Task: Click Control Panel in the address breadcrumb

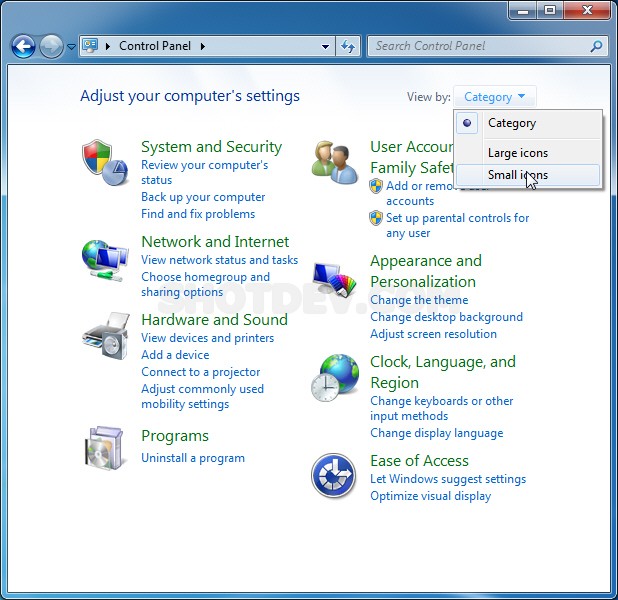Action: [154, 46]
